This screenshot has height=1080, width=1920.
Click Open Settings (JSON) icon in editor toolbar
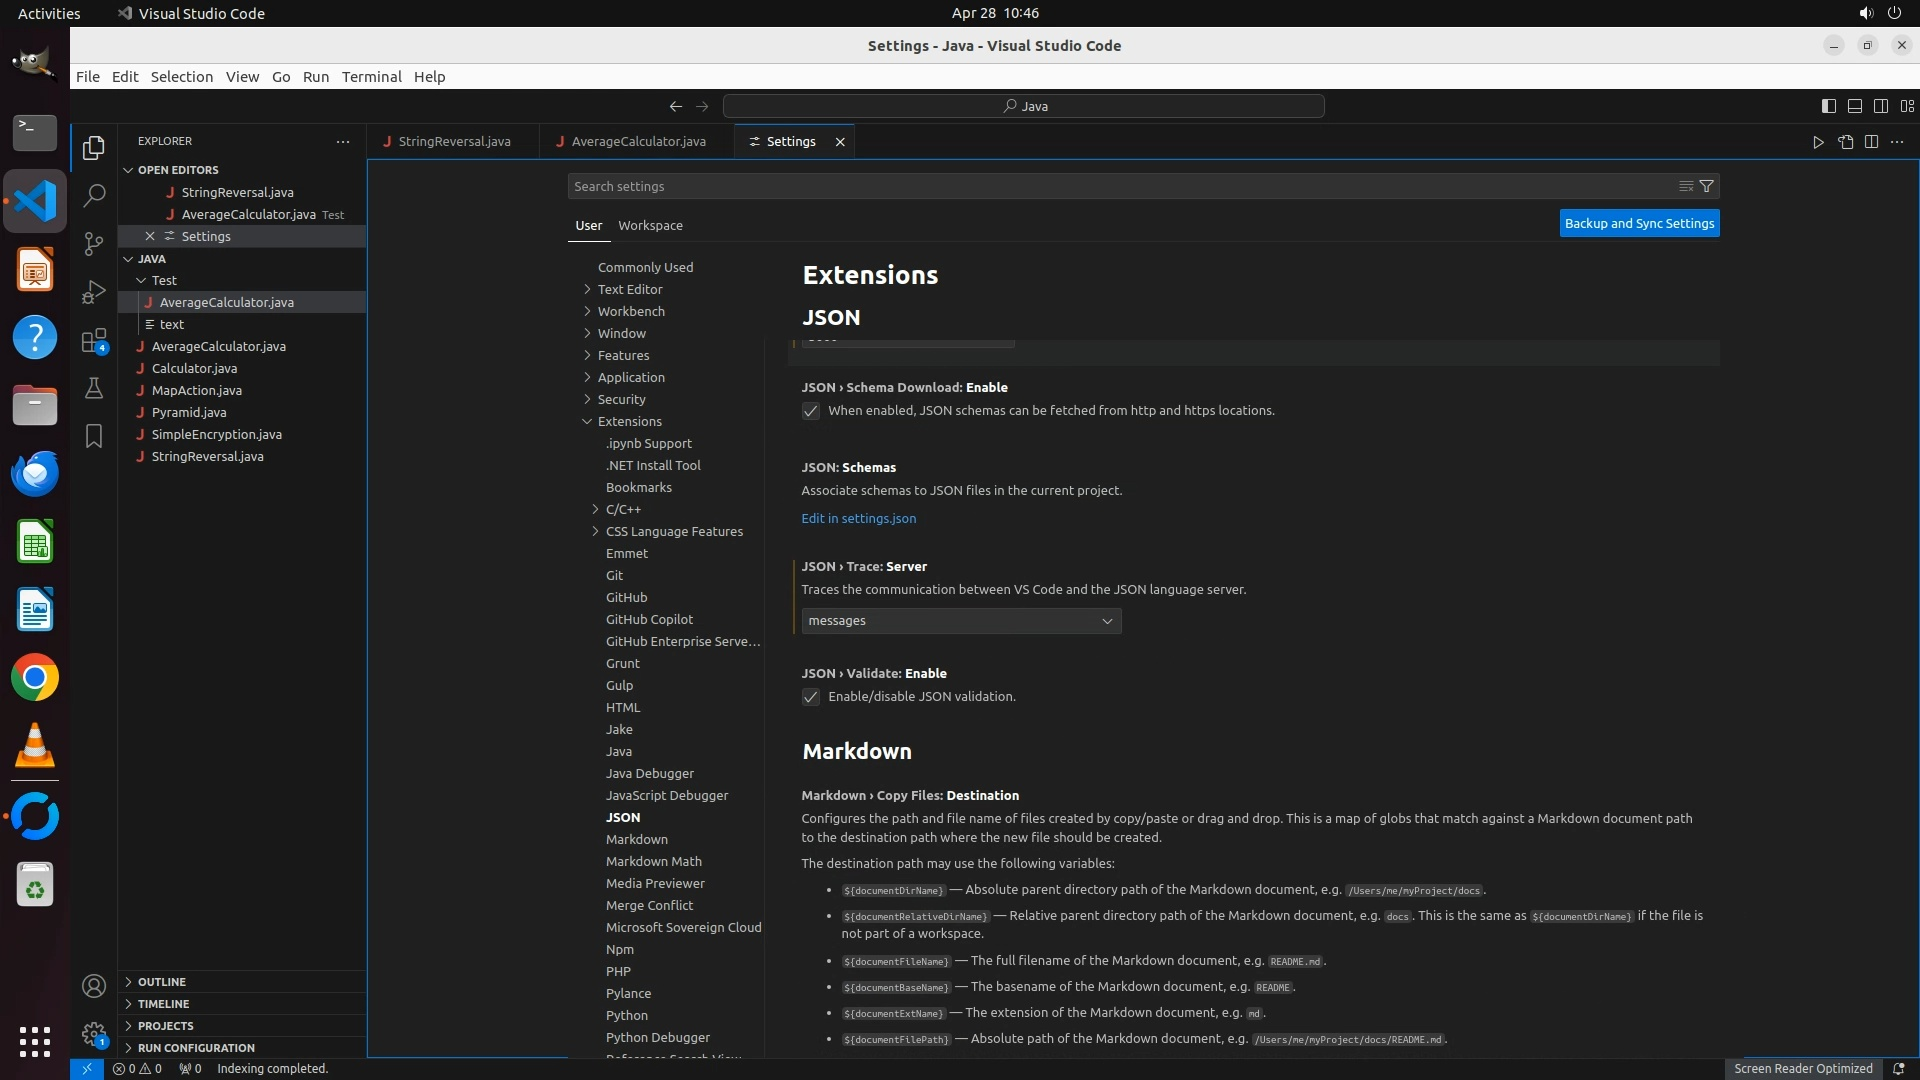(1845, 142)
